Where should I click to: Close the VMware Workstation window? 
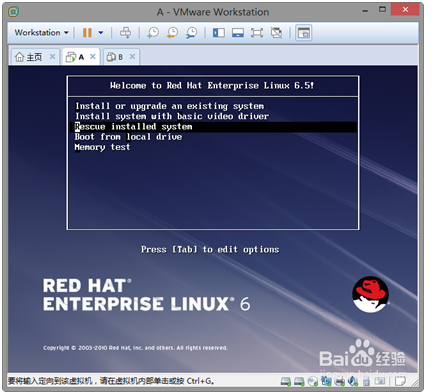pyautogui.click(x=405, y=9)
